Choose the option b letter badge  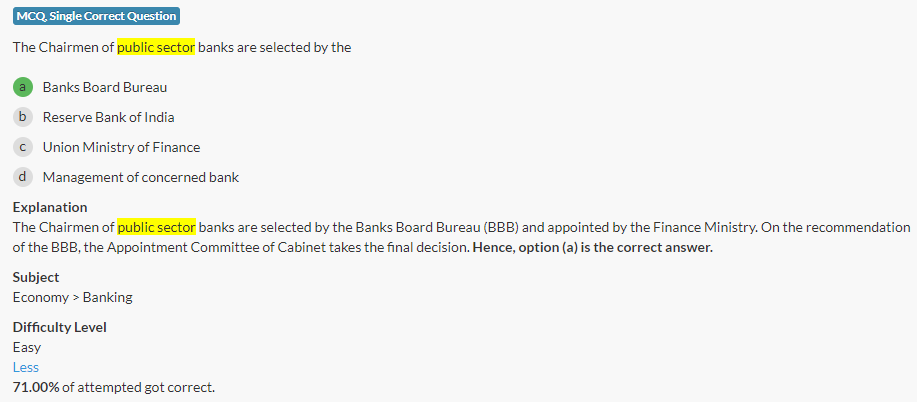click(x=23, y=117)
